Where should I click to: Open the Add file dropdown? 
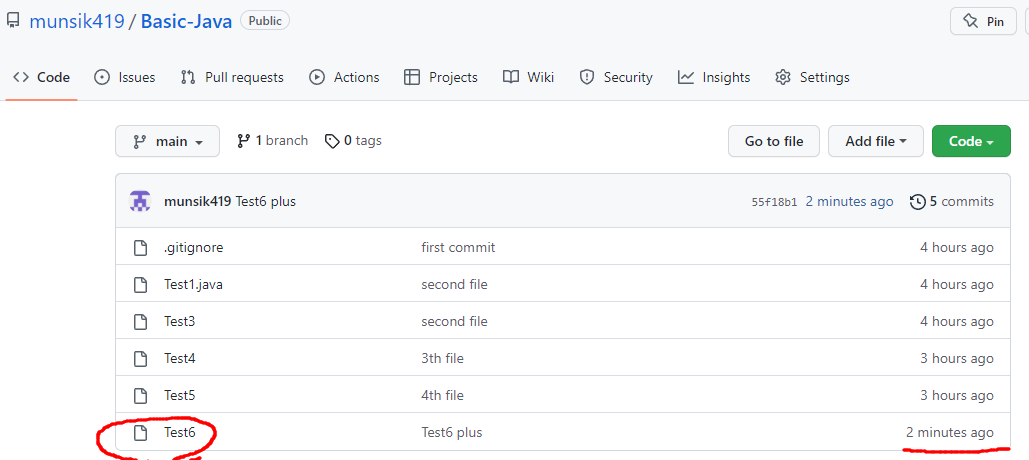click(x=875, y=141)
